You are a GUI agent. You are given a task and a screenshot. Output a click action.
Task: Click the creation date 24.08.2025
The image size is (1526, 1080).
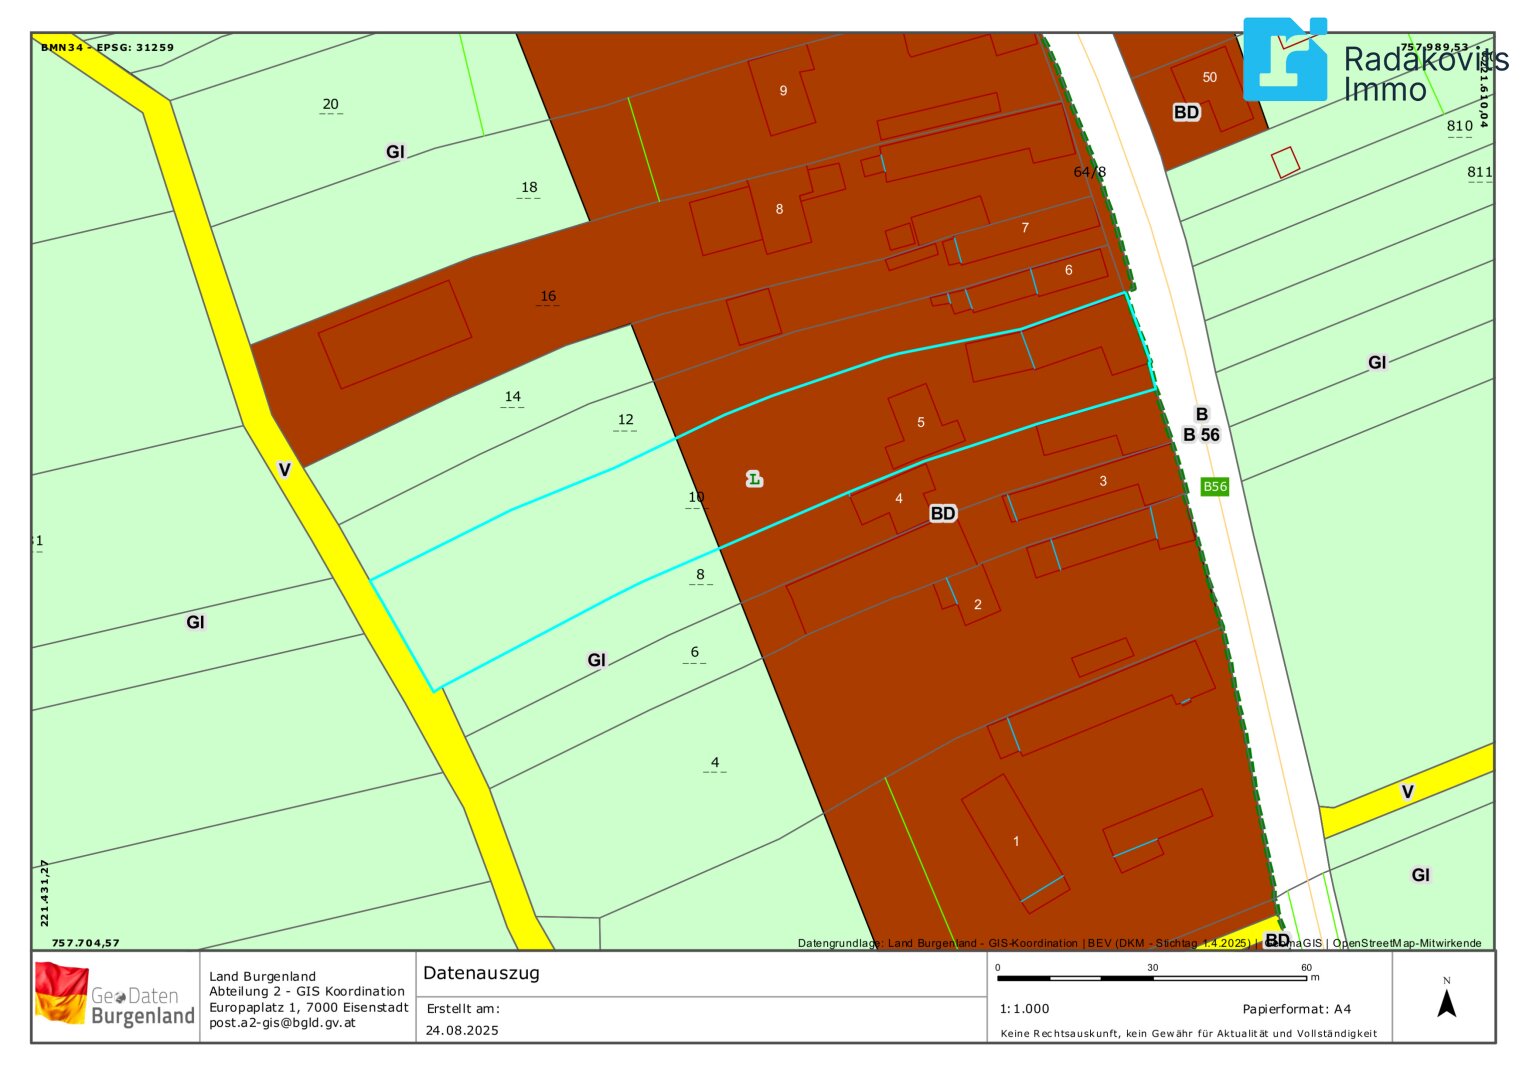[462, 1030]
